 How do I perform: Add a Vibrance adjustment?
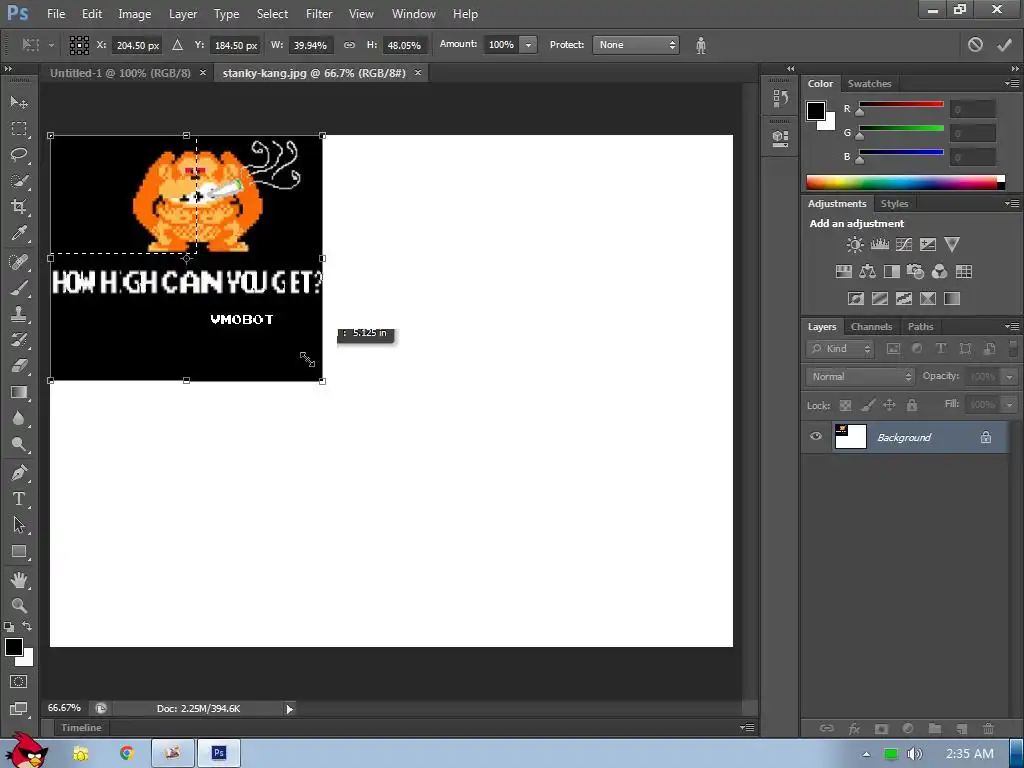952,245
